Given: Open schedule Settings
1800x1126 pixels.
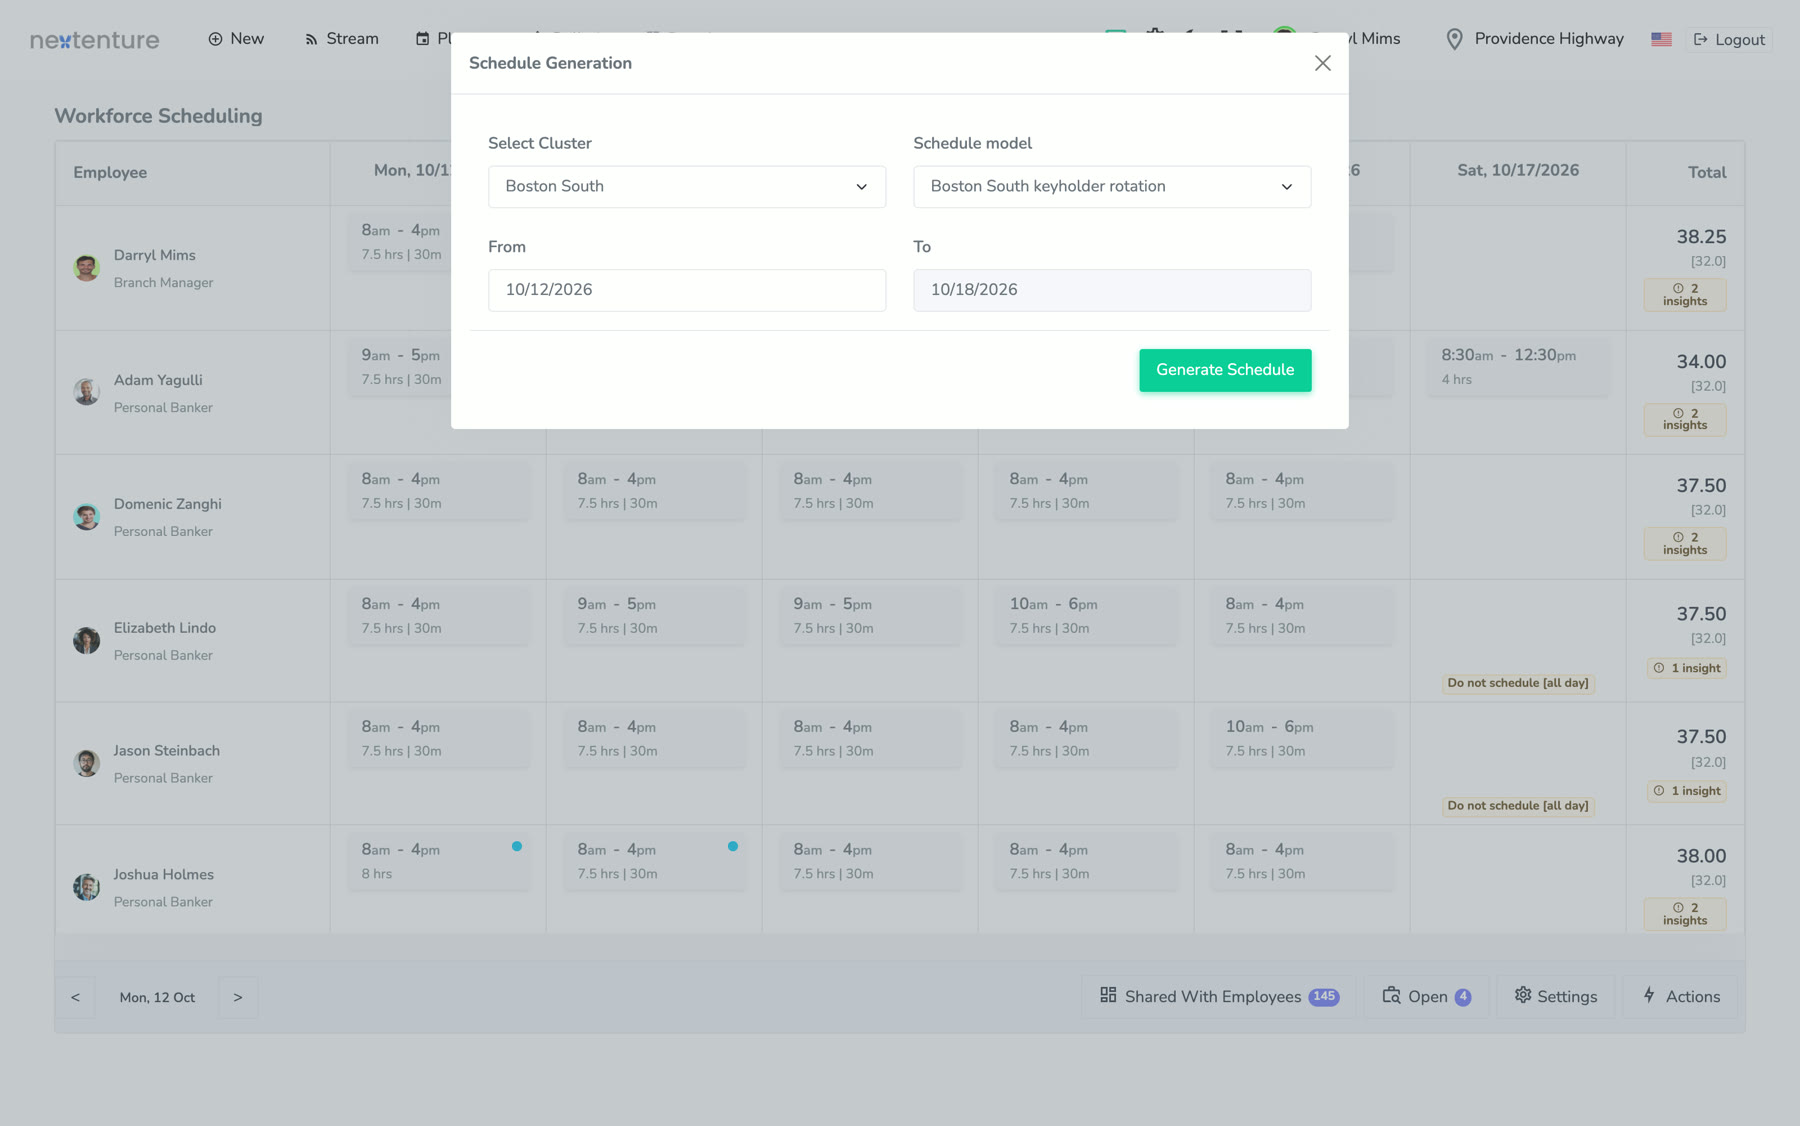Looking at the screenshot, I should (1555, 996).
